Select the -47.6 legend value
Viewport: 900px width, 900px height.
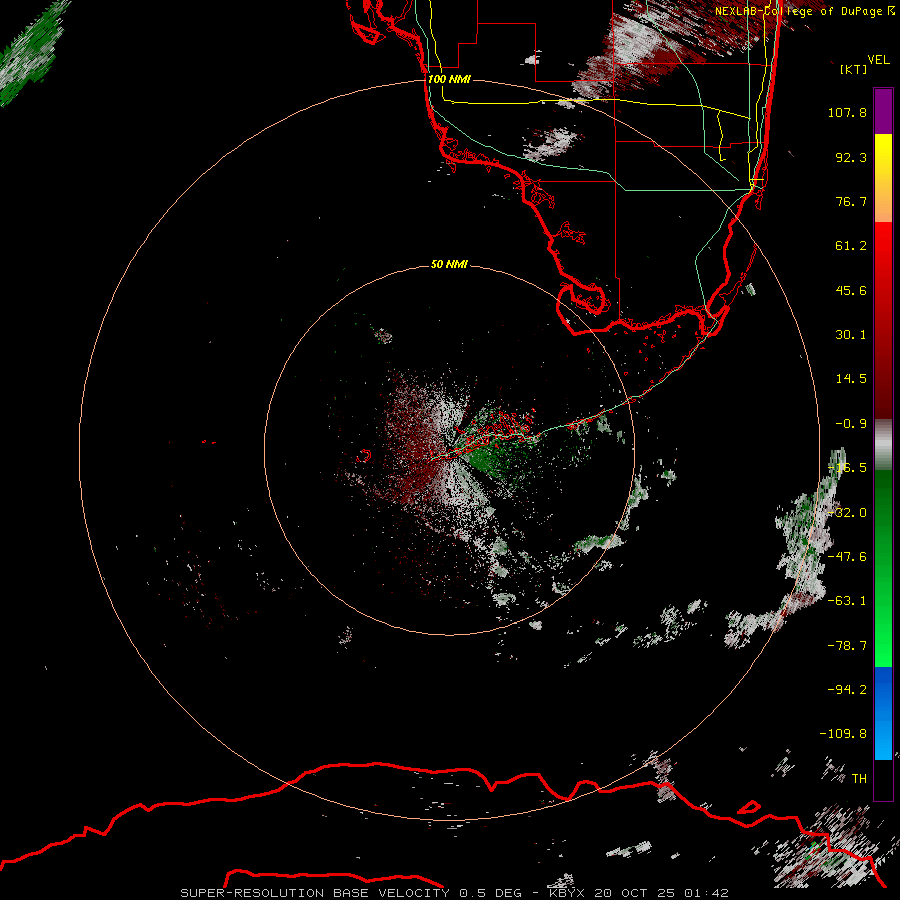(847, 557)
